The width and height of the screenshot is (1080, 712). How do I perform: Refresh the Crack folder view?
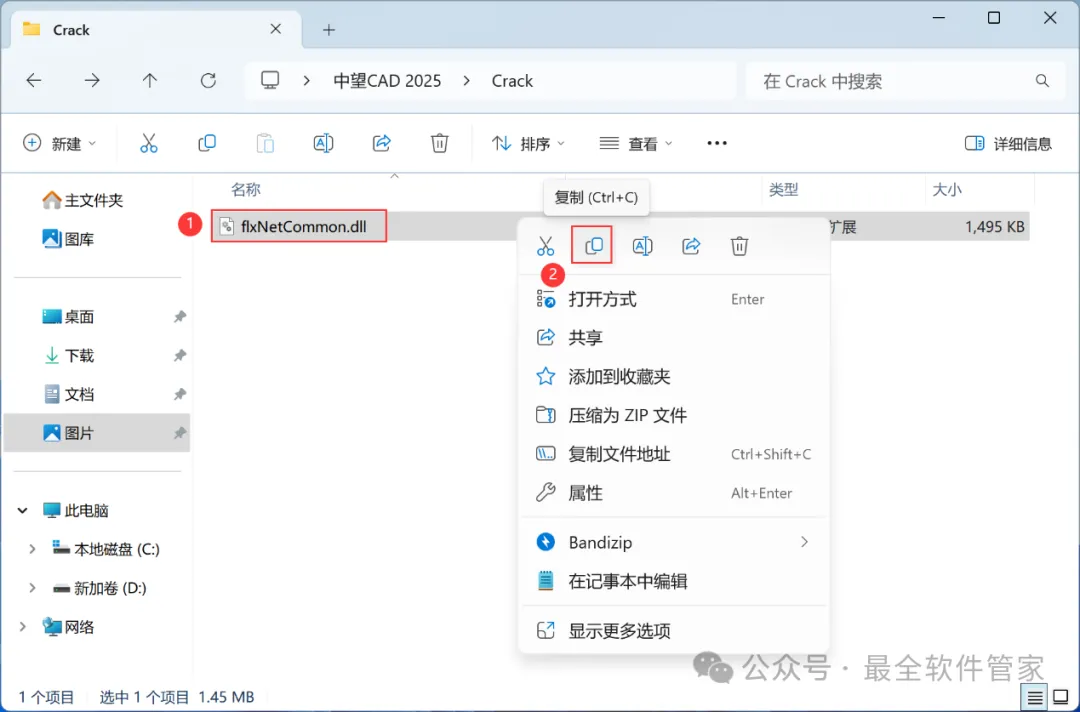coord(208,81)
